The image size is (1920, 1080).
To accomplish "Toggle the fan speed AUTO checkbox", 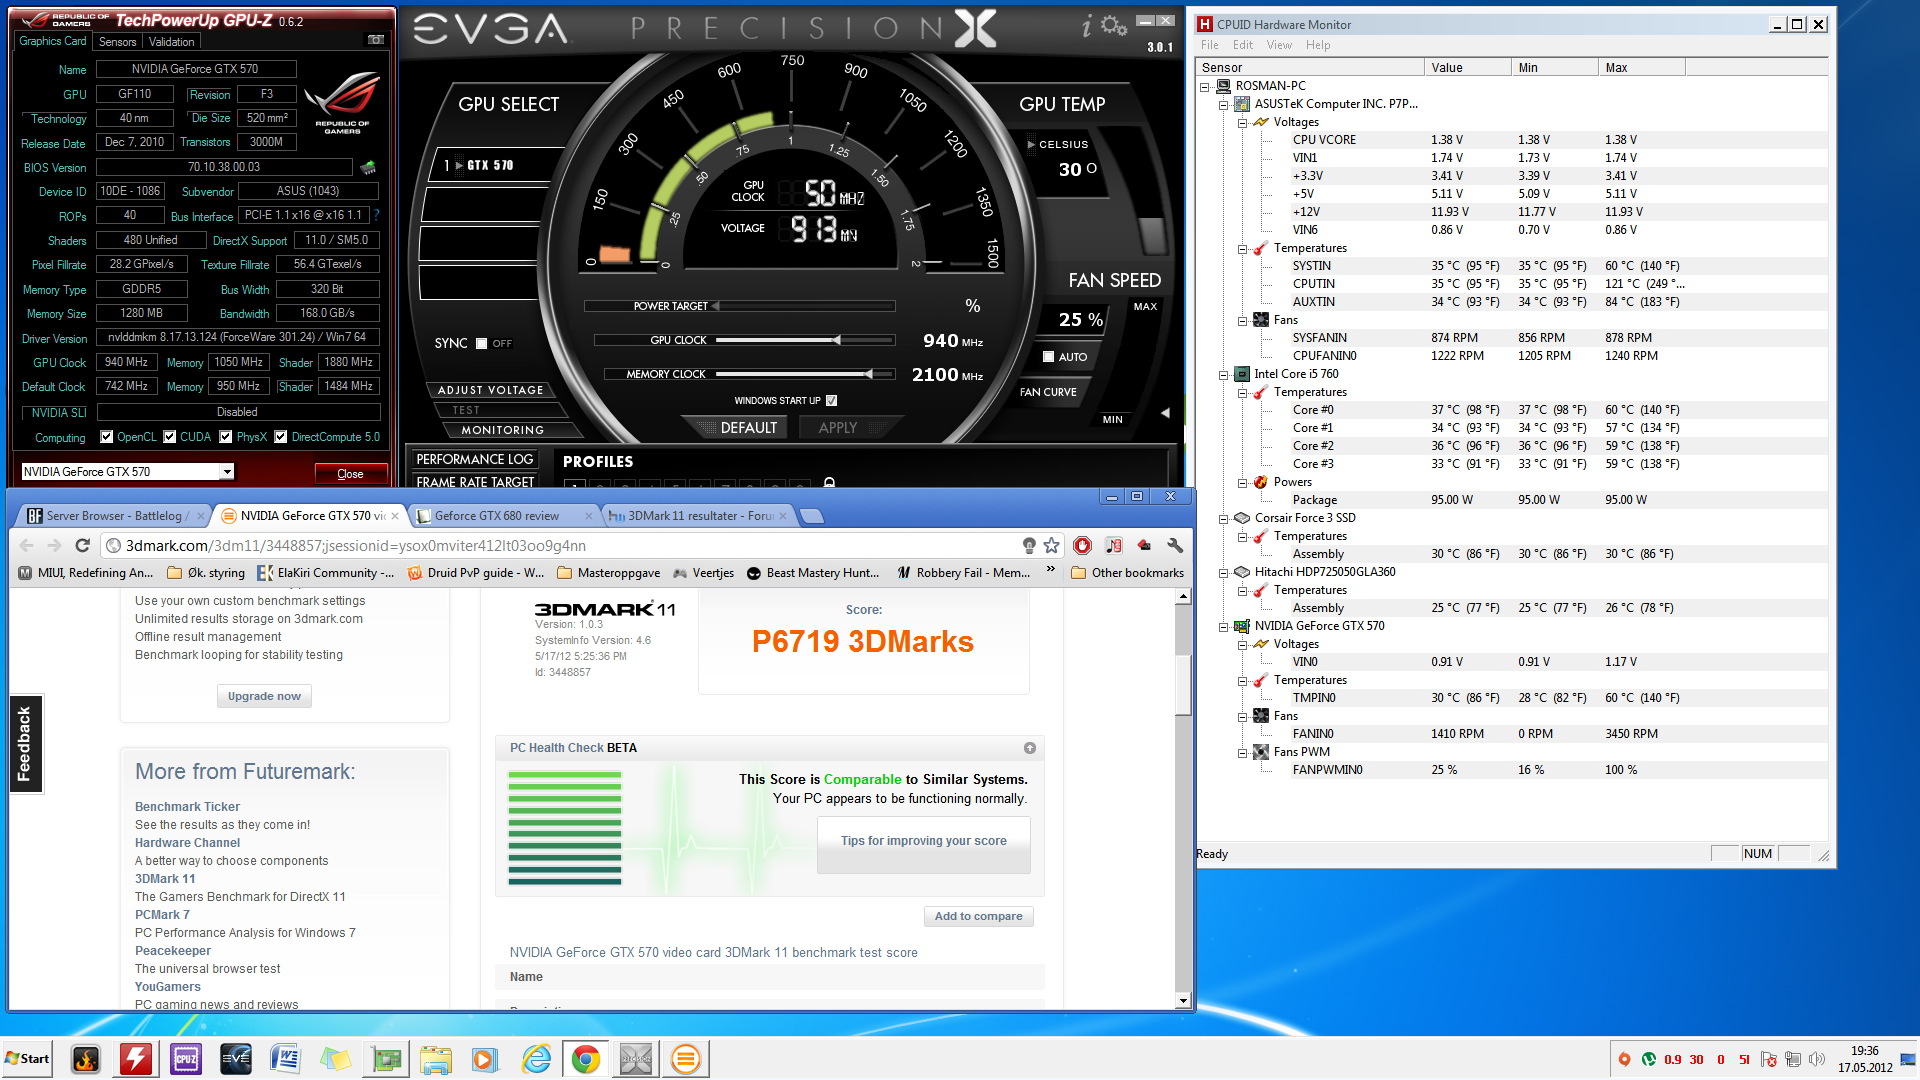I will pyautogui.click(x=1048, y=357).
